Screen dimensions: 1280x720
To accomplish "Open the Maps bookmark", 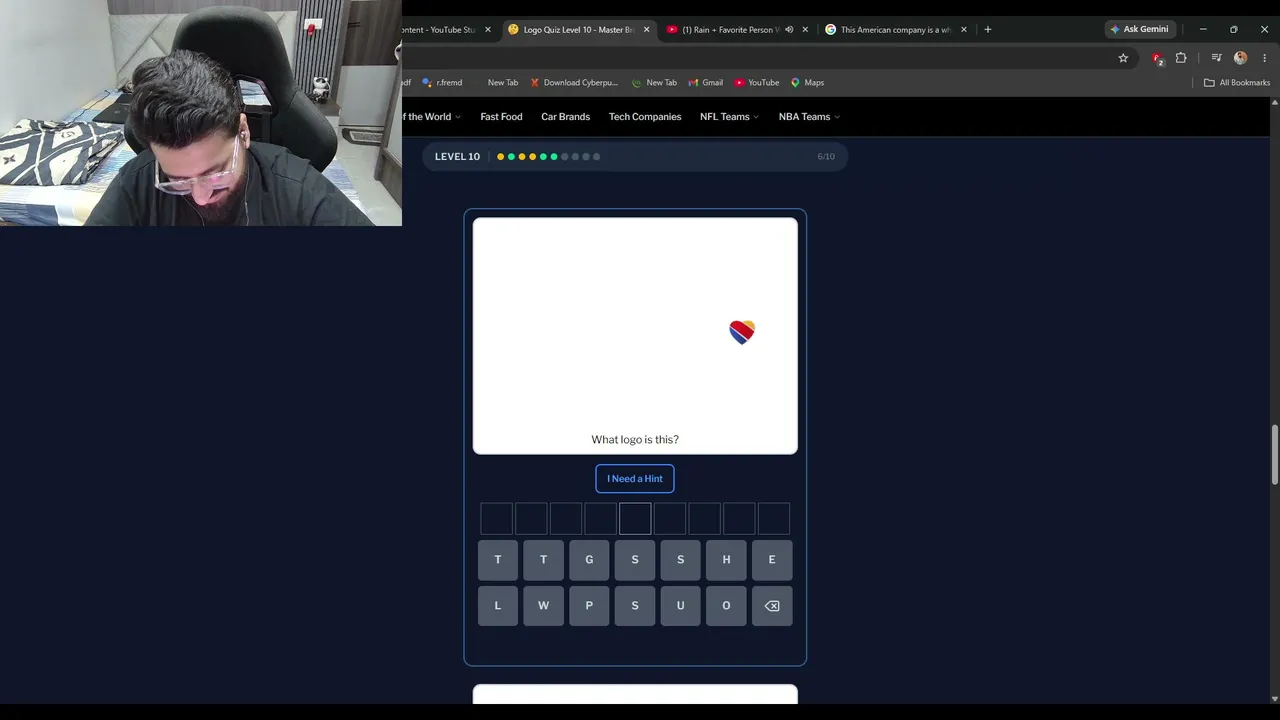I will click(807, 83).
